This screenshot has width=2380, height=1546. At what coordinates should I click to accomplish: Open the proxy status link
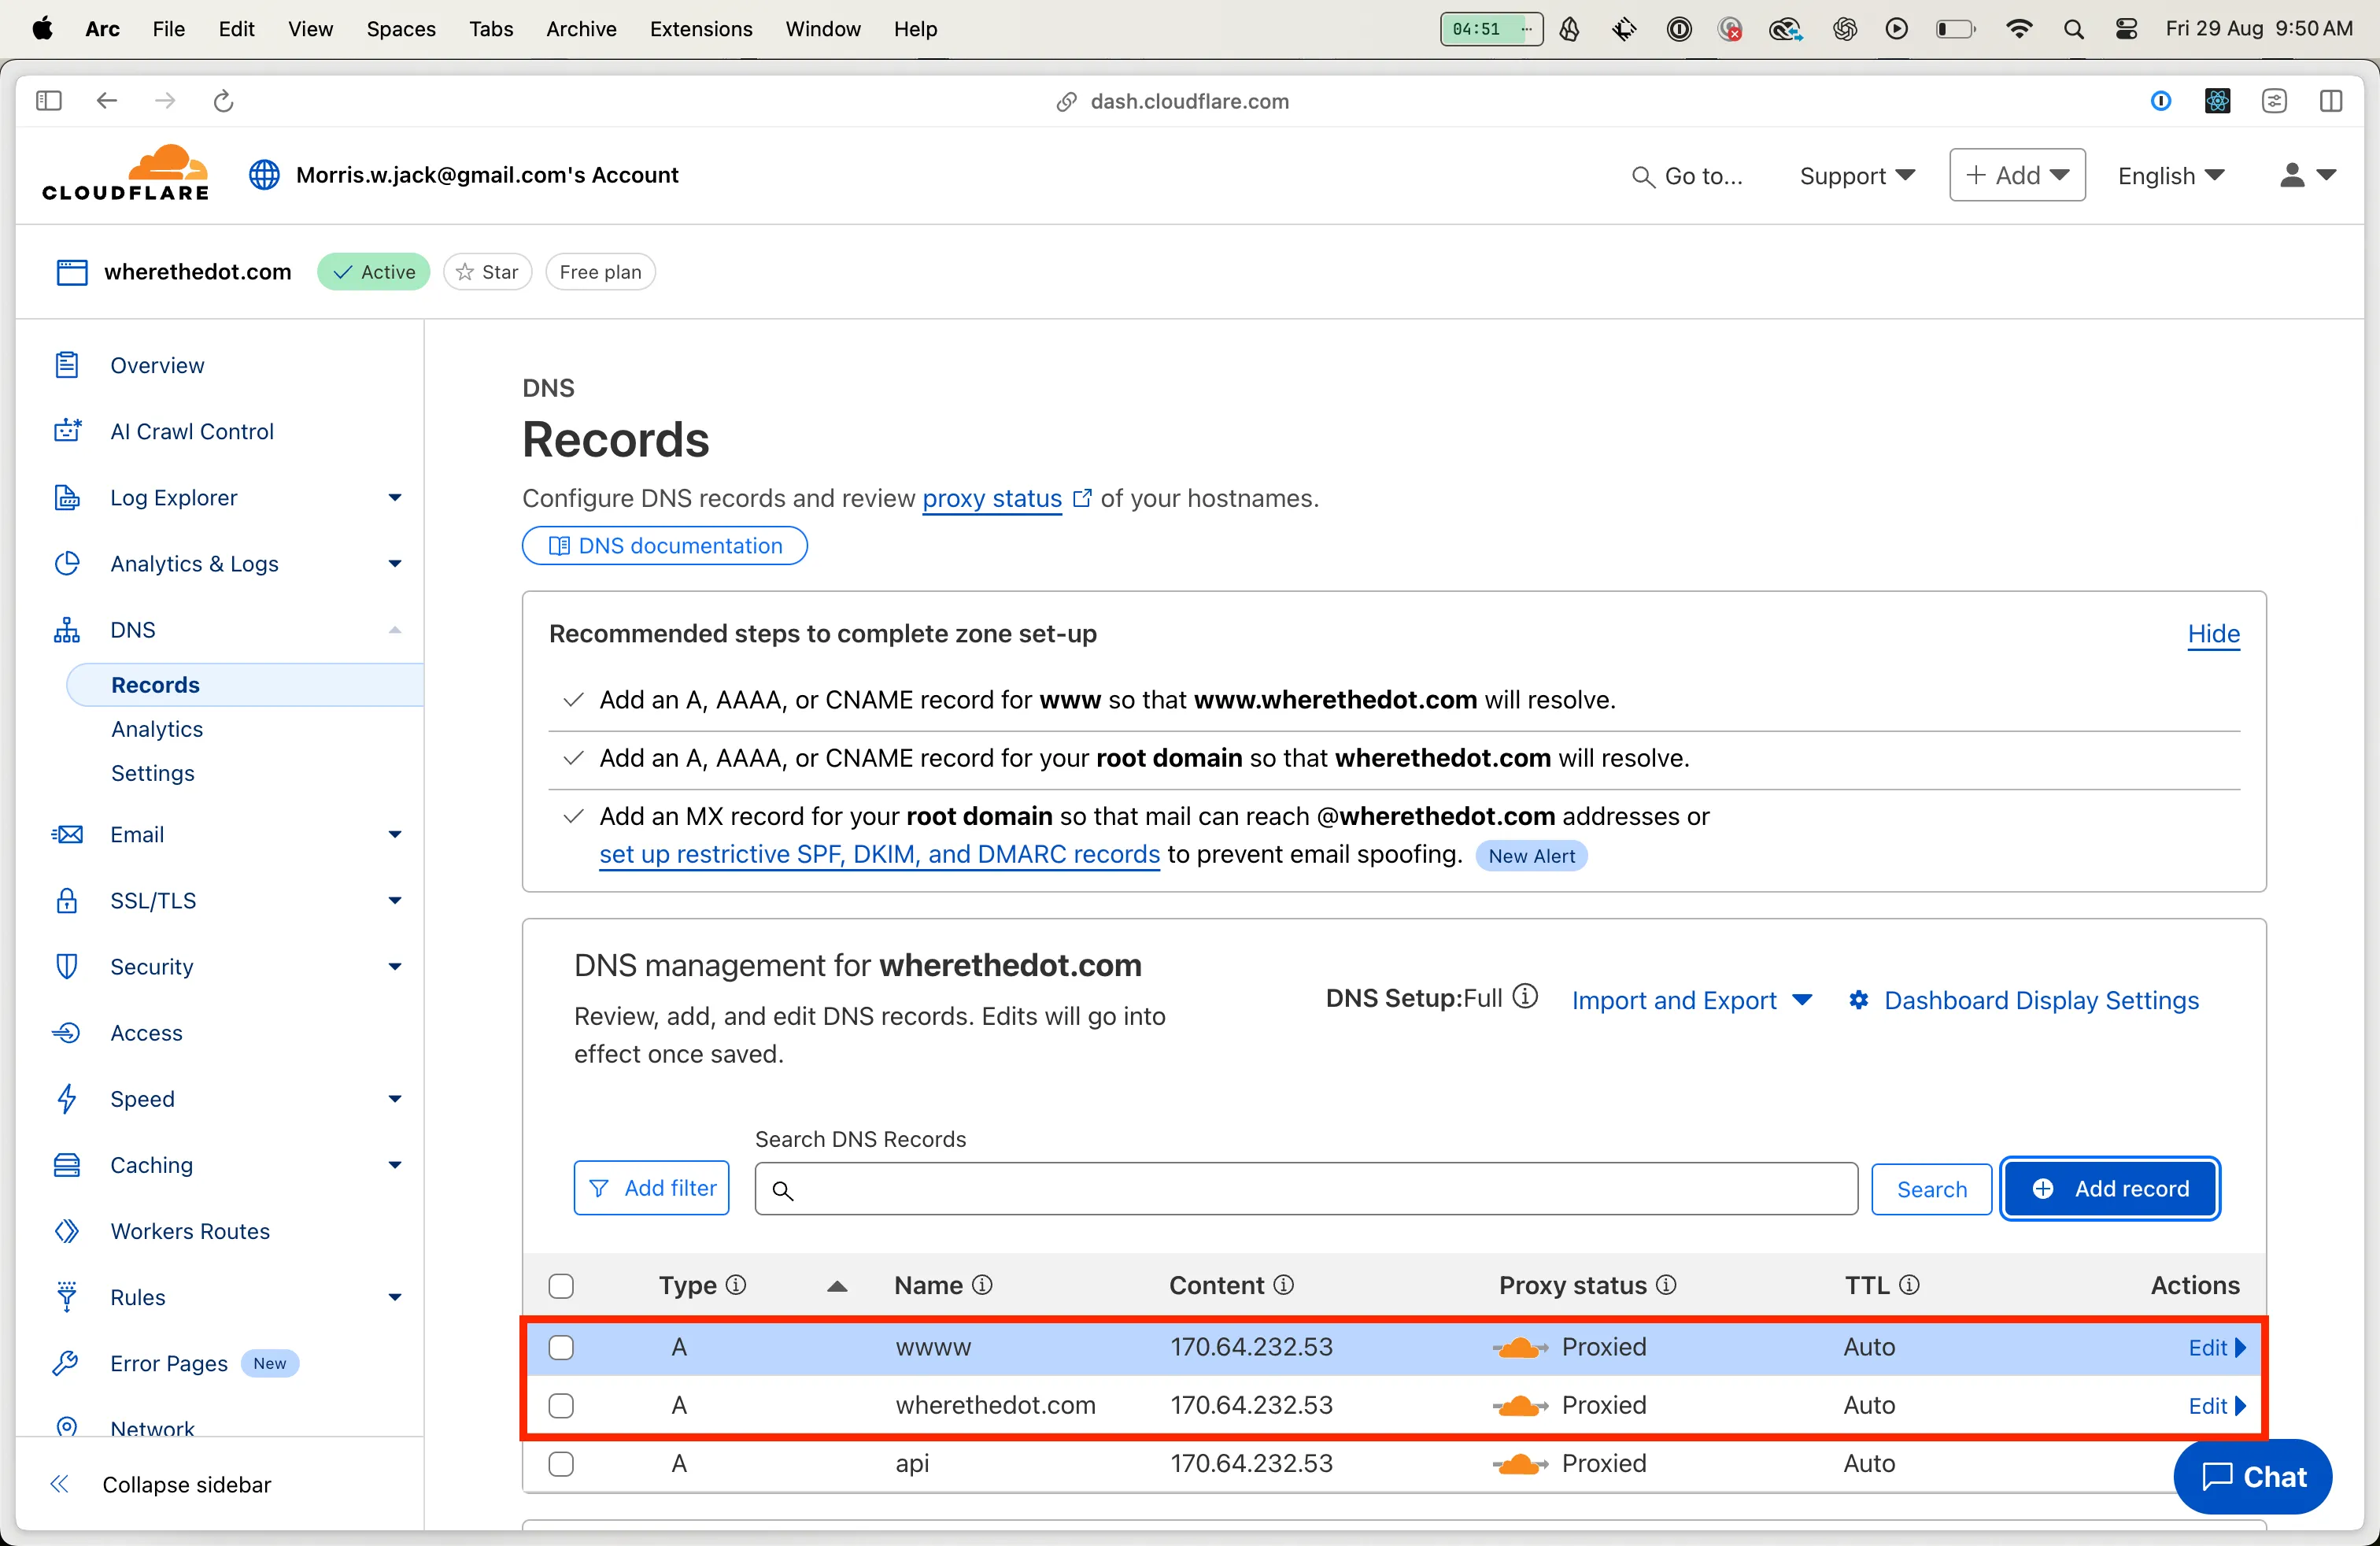(992, 498)
